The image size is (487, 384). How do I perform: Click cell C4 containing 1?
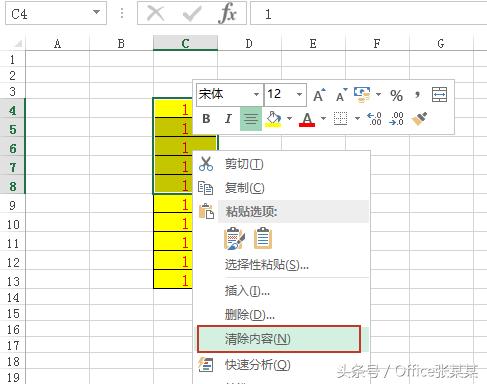point(173,109)
